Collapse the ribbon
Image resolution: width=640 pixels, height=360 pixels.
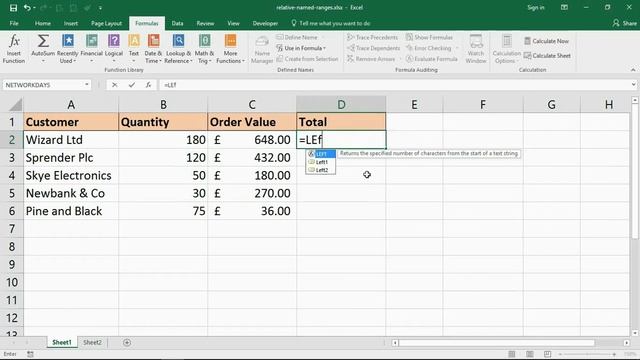point(633,70)
